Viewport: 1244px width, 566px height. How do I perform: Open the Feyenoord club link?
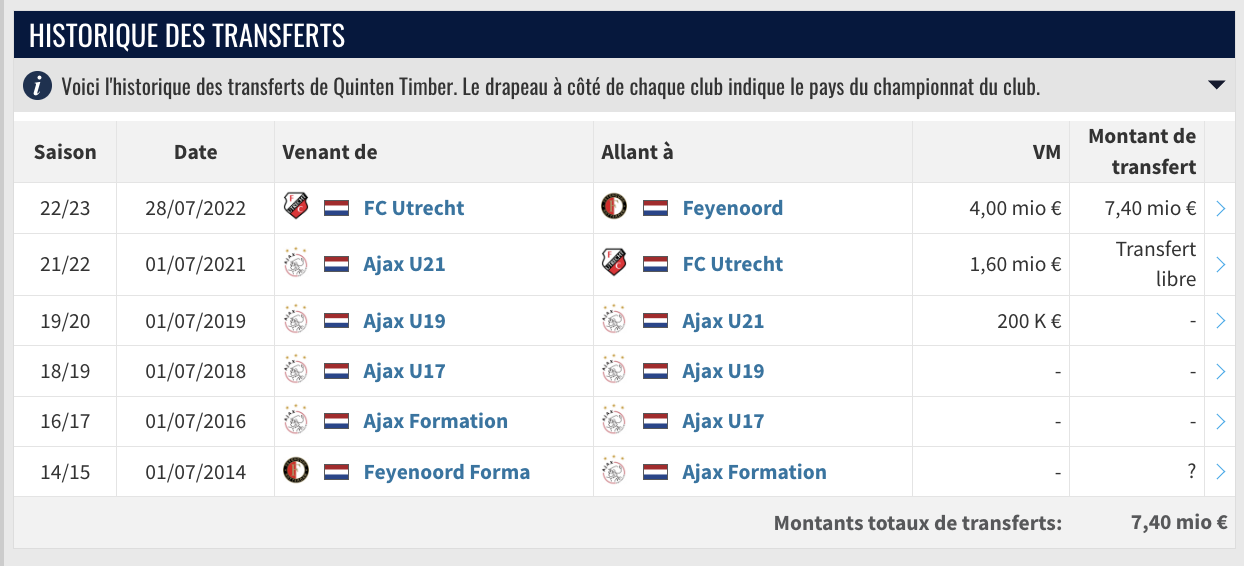tap(732, 208)
